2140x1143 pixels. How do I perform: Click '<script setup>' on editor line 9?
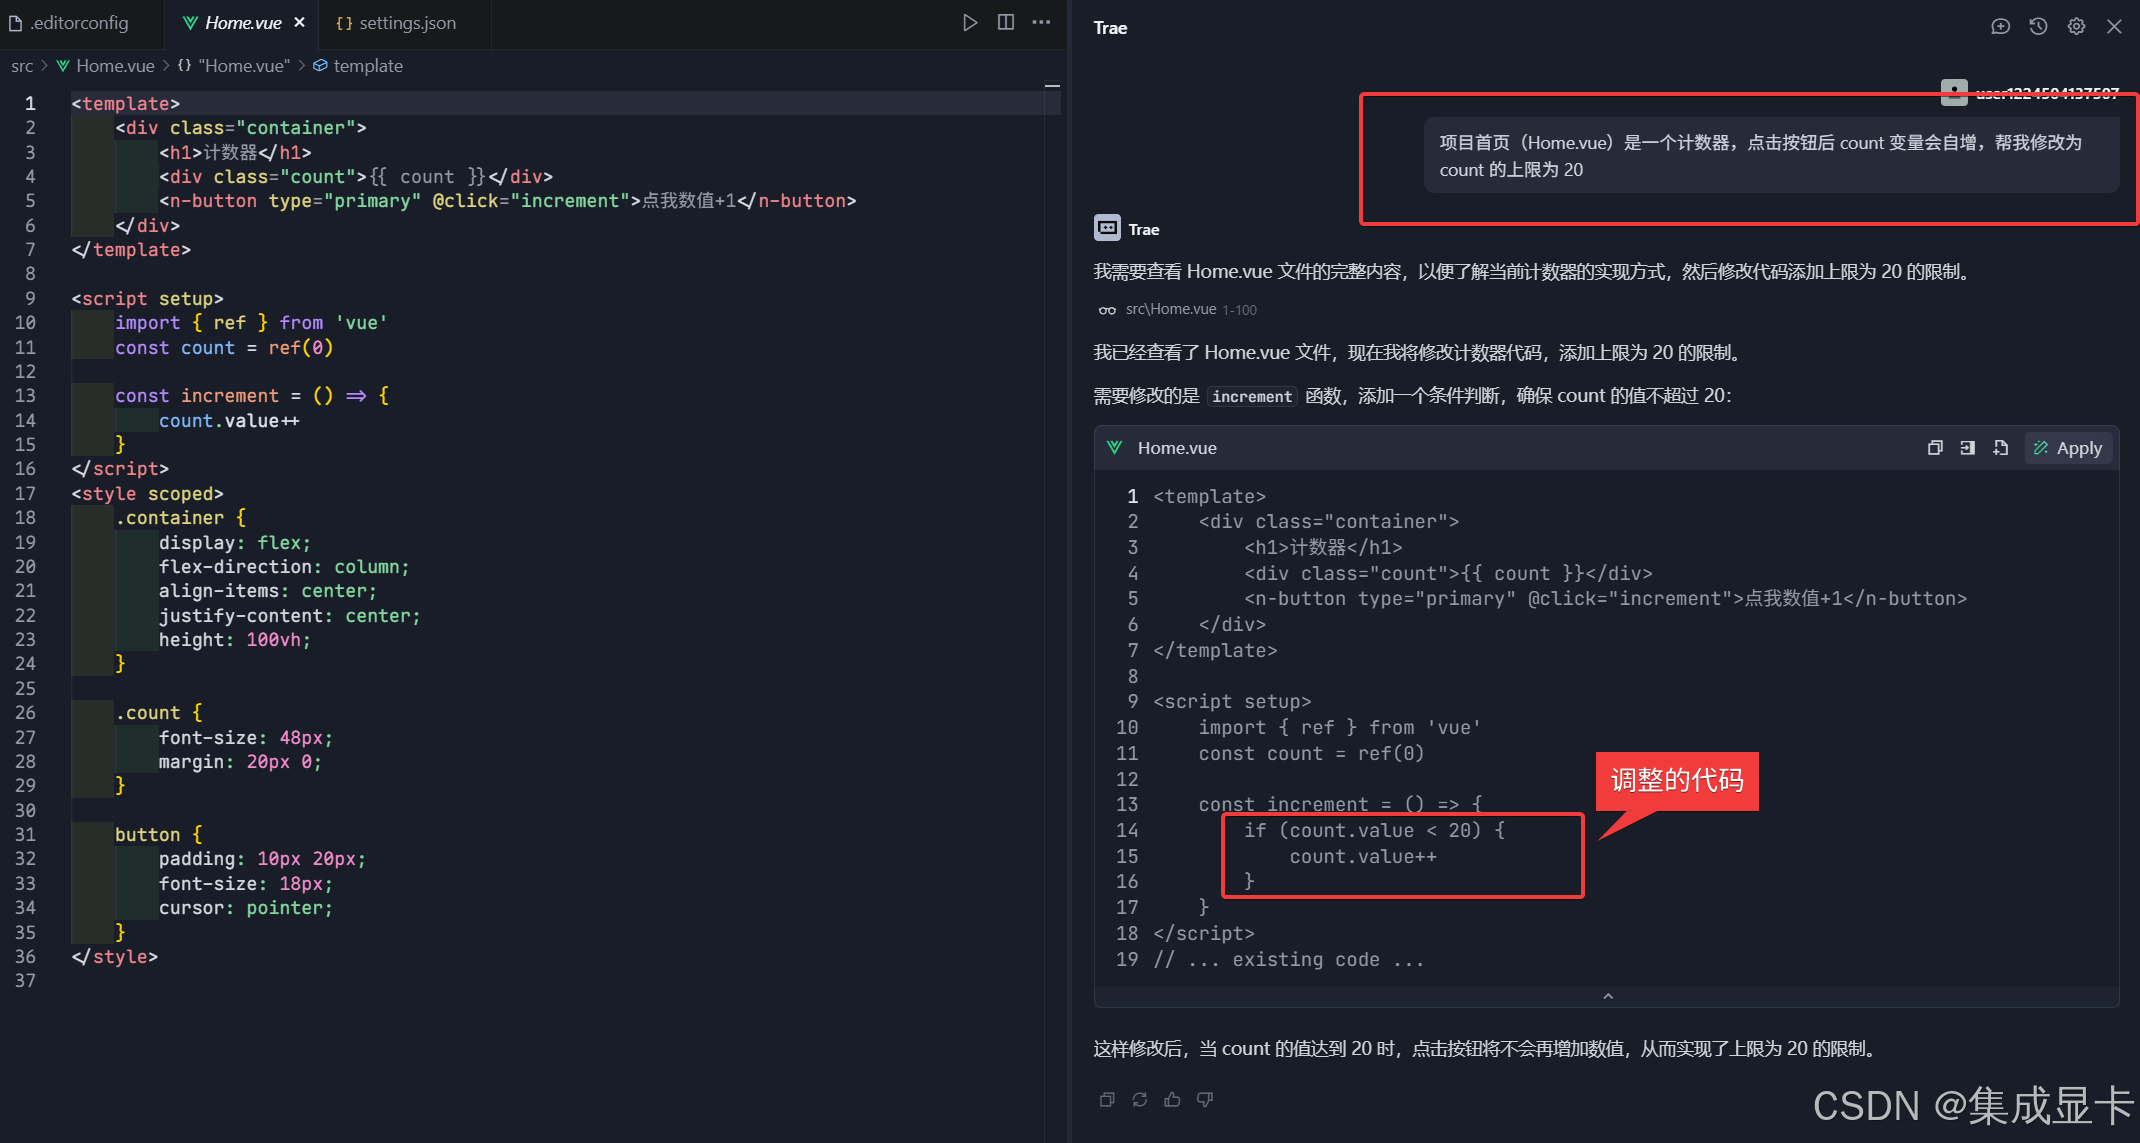[147, 299]
